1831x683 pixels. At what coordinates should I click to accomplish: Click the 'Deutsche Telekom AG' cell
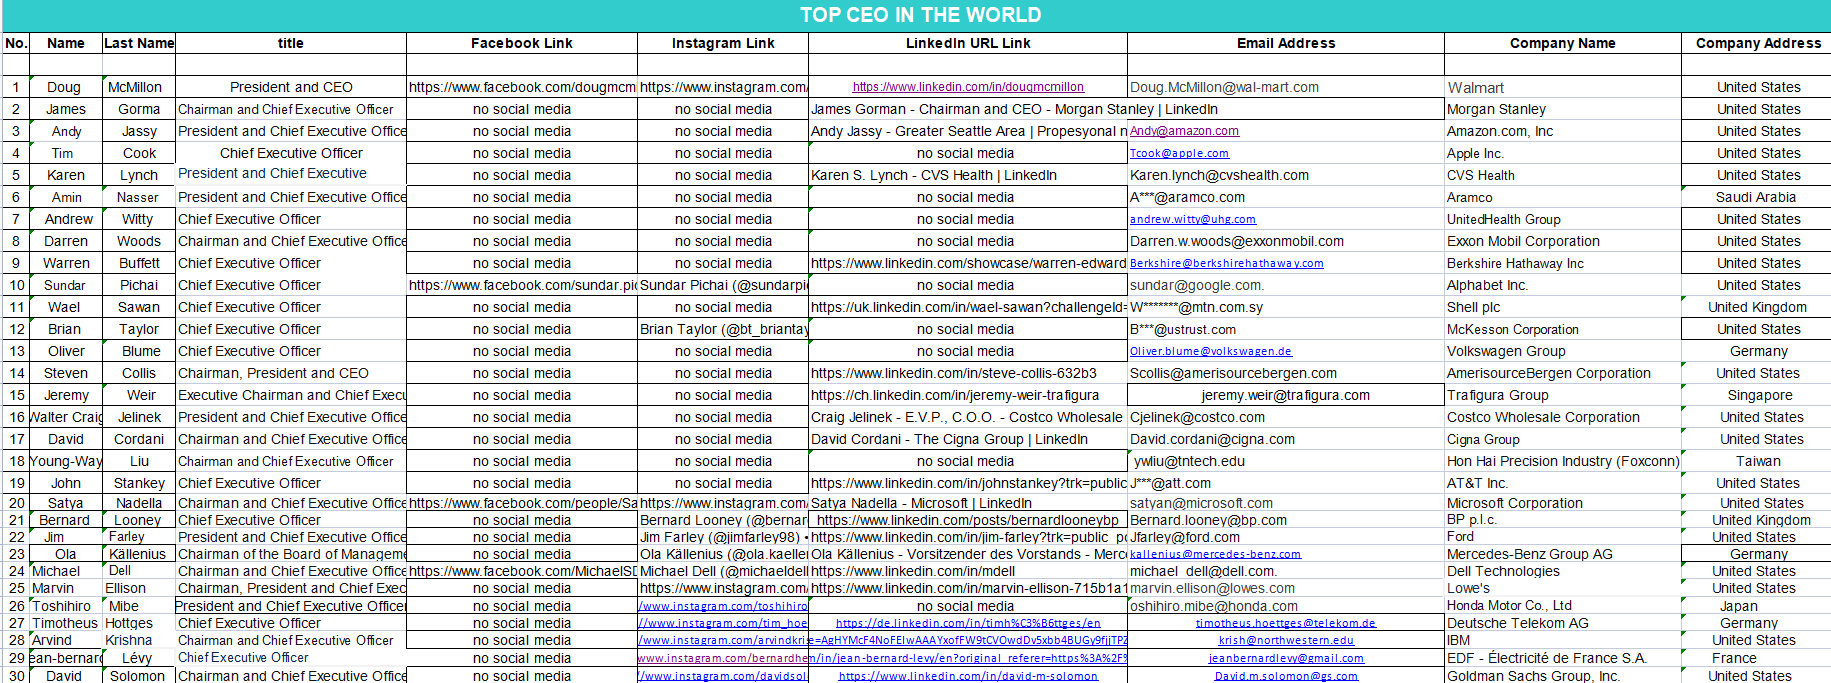point(1563,623)
